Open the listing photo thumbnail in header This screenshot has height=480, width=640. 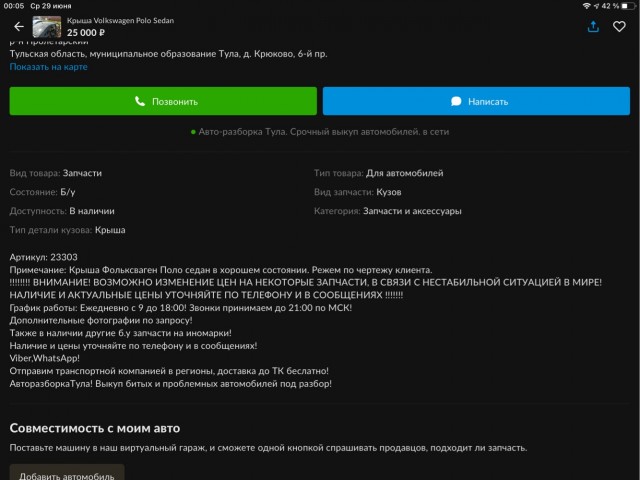pyautogui.click(x=47, y=27)
